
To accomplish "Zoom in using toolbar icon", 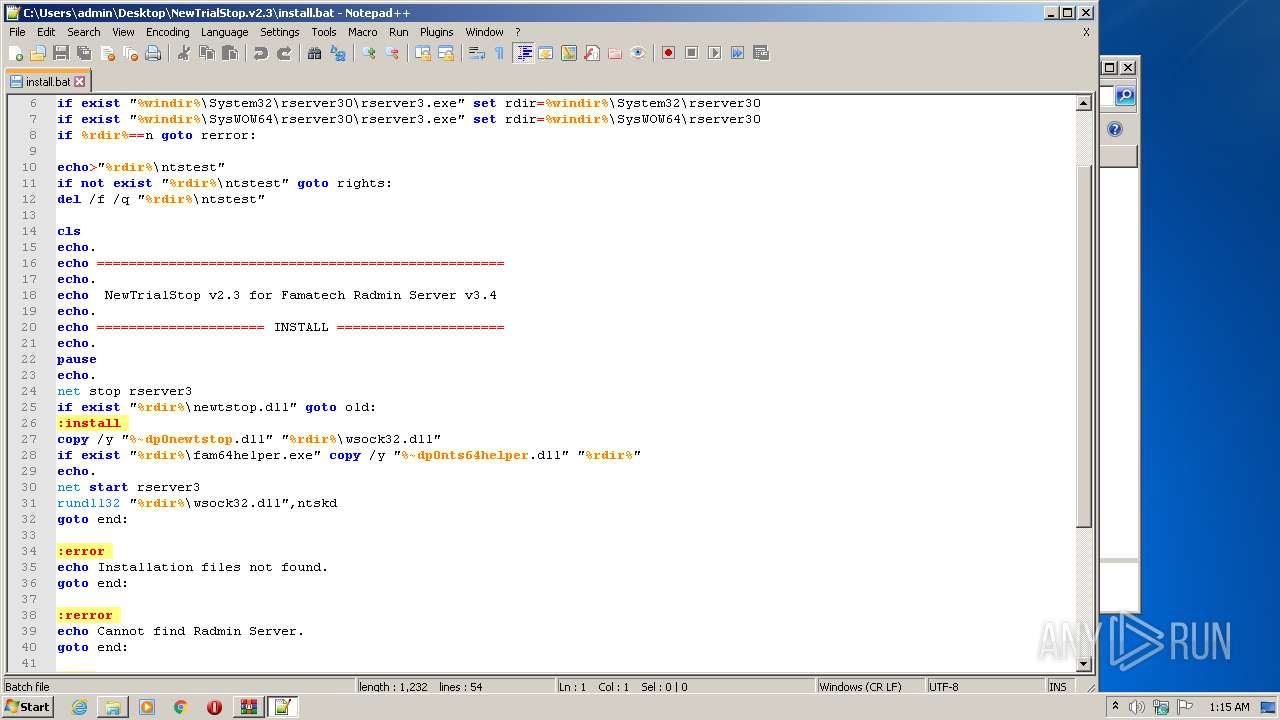I will point(369,53).
